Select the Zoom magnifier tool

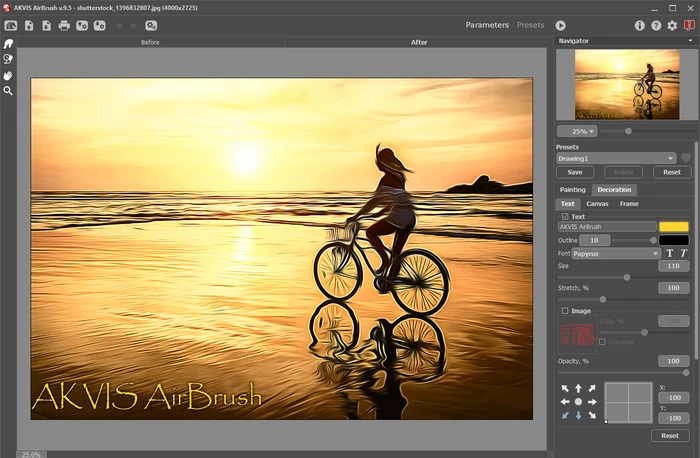pyautogui.click(x=8, y=91)
